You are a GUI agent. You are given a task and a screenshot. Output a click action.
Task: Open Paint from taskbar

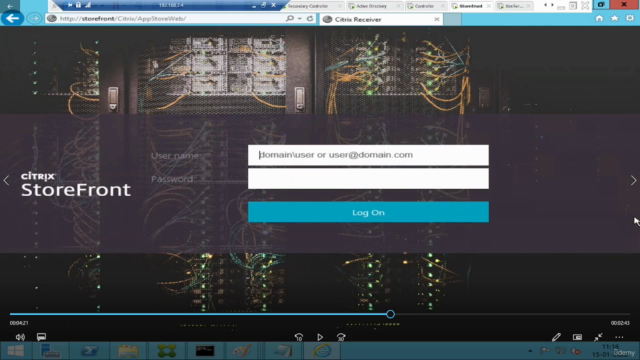coord(242,351)
